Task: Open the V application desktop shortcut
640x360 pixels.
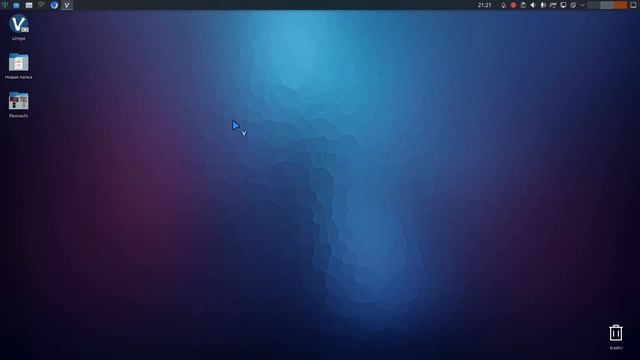Action: pyautogui.click(x=18, y=27)
